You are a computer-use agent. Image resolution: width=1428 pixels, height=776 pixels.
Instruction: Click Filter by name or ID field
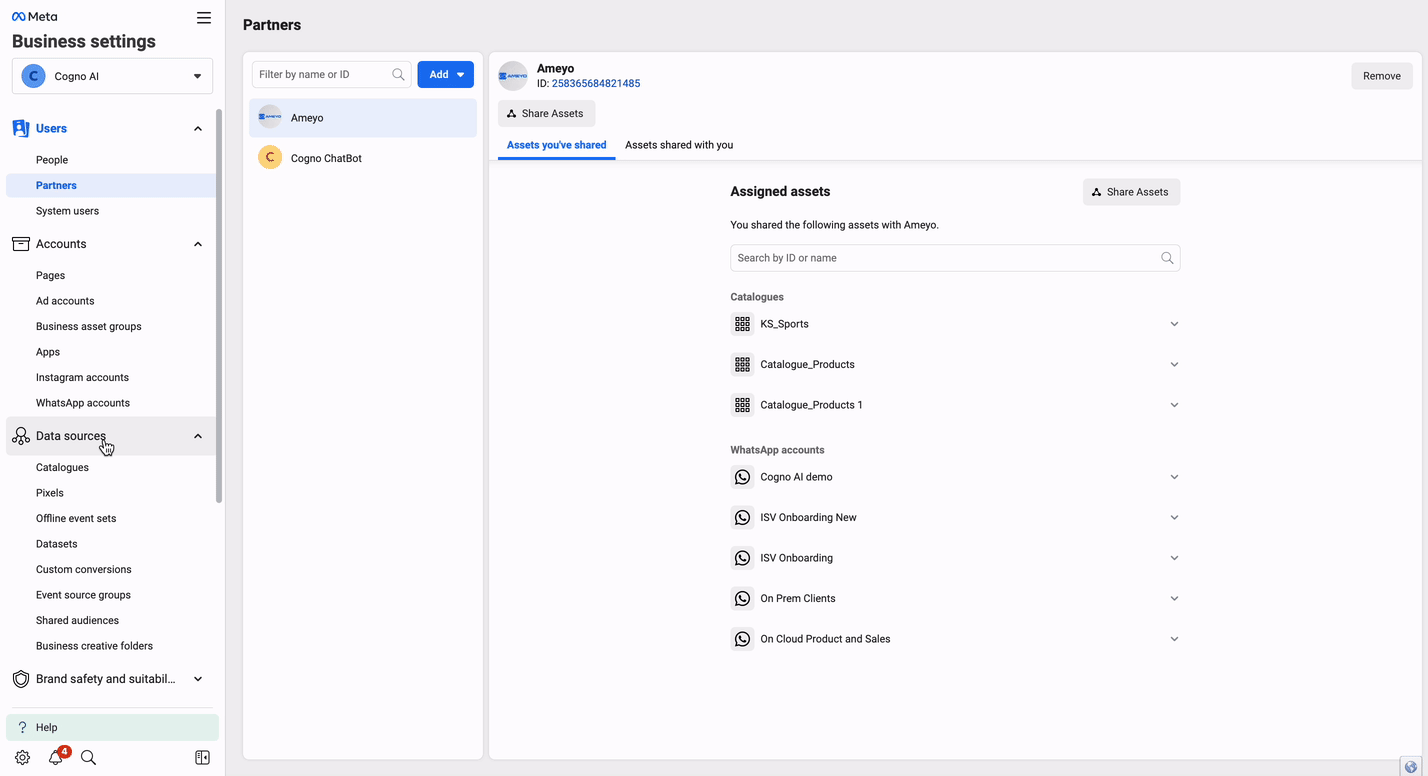[331, 75]
